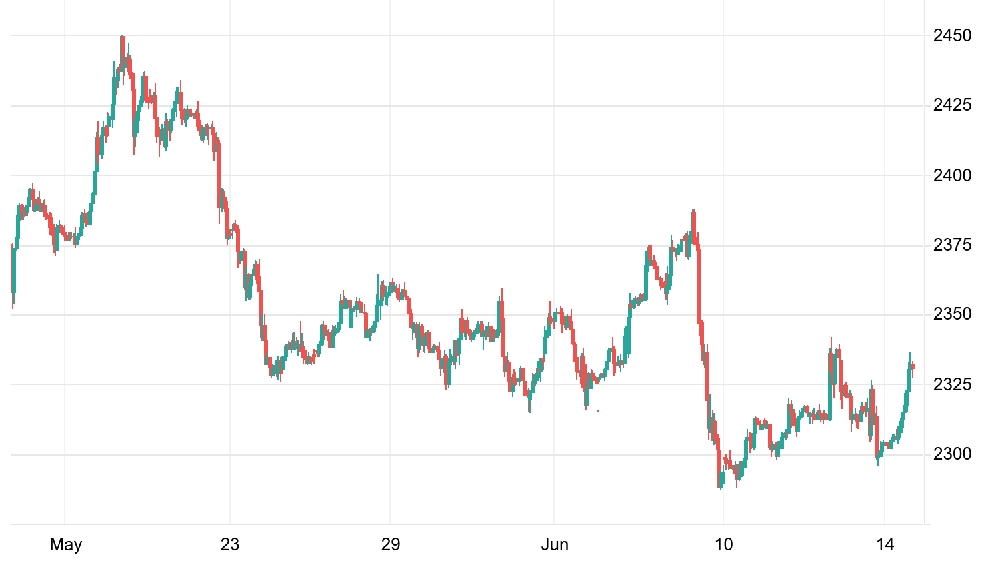Click the 2400 price axis label
The height and width of the screenshot is (562, 1000).
(x=952, y=175)
